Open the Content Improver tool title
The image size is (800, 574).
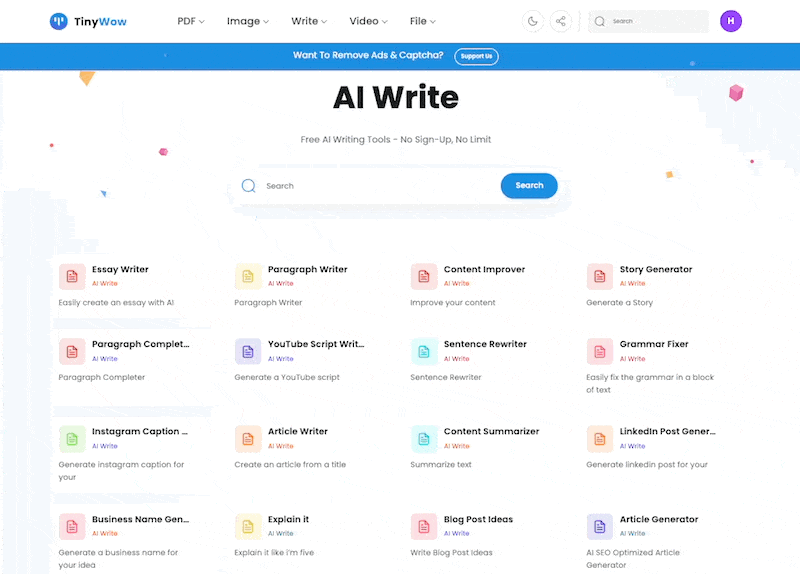point(484,269)
